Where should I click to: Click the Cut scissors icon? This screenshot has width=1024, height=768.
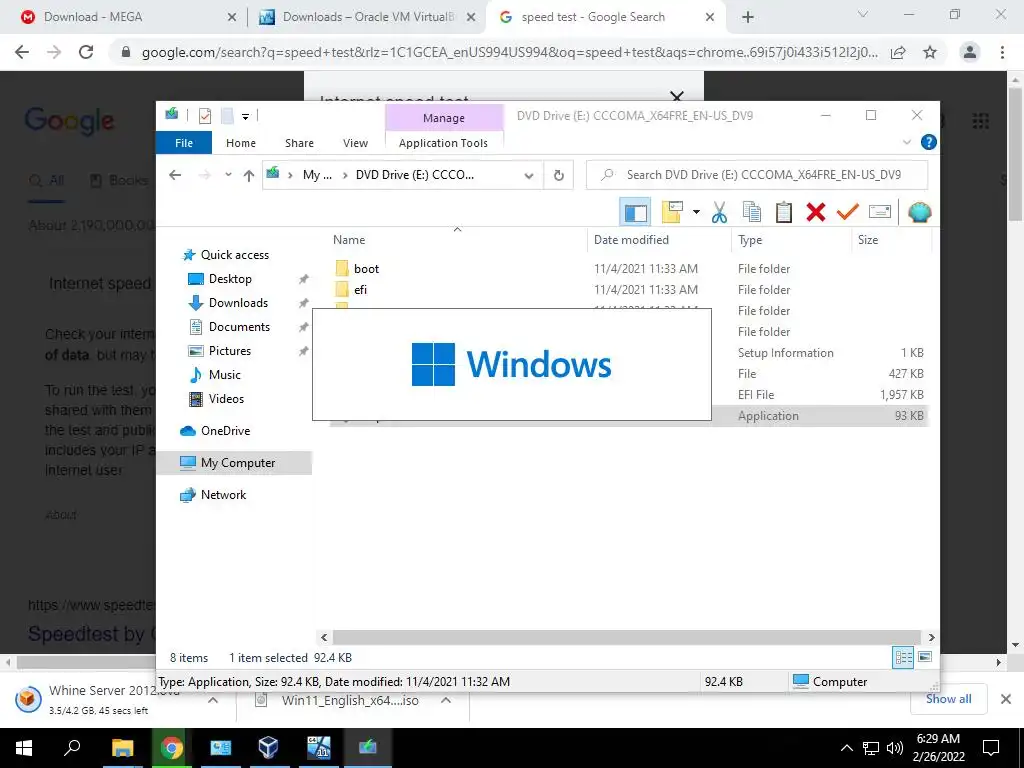(x=719, y=212)
